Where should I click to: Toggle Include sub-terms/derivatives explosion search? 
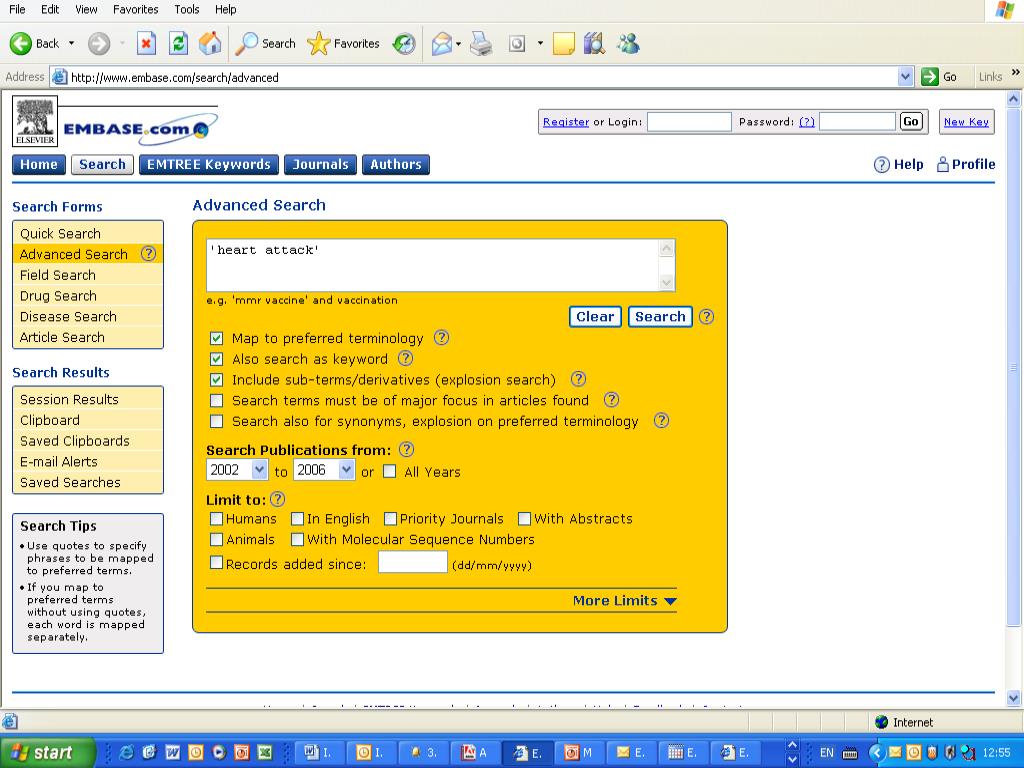[217, 380]
